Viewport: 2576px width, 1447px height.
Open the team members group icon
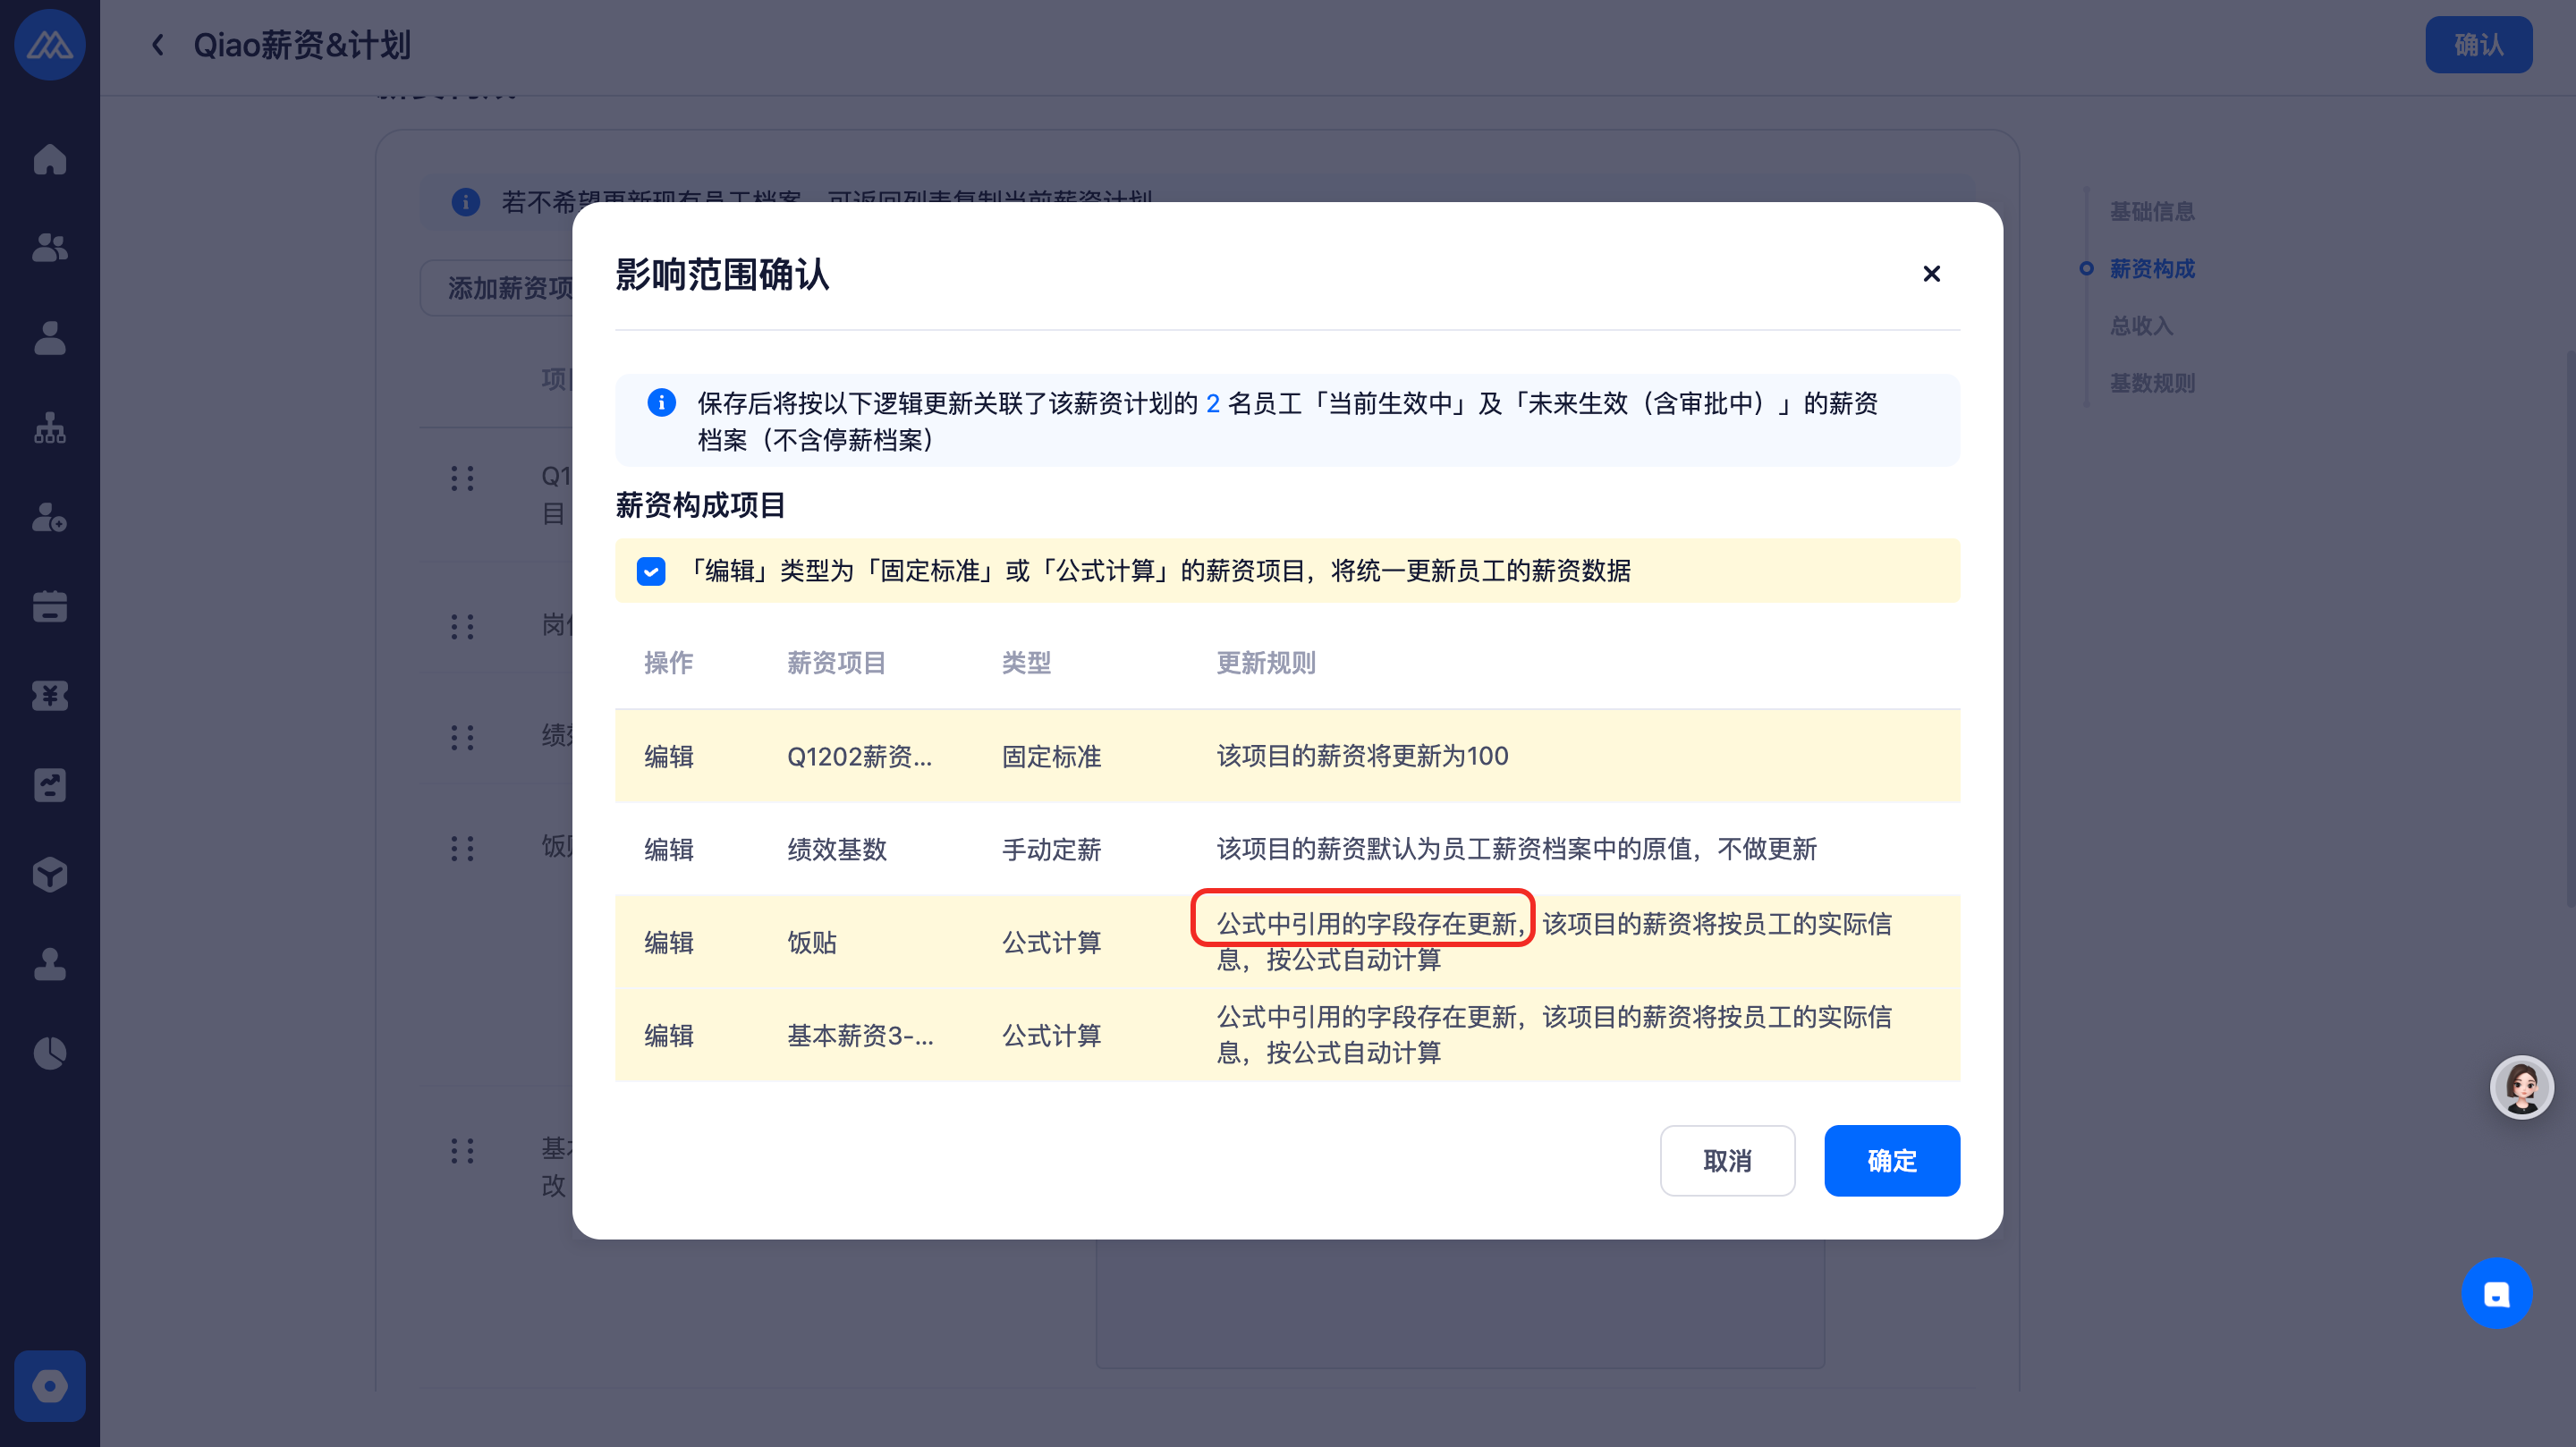point(49,247)
